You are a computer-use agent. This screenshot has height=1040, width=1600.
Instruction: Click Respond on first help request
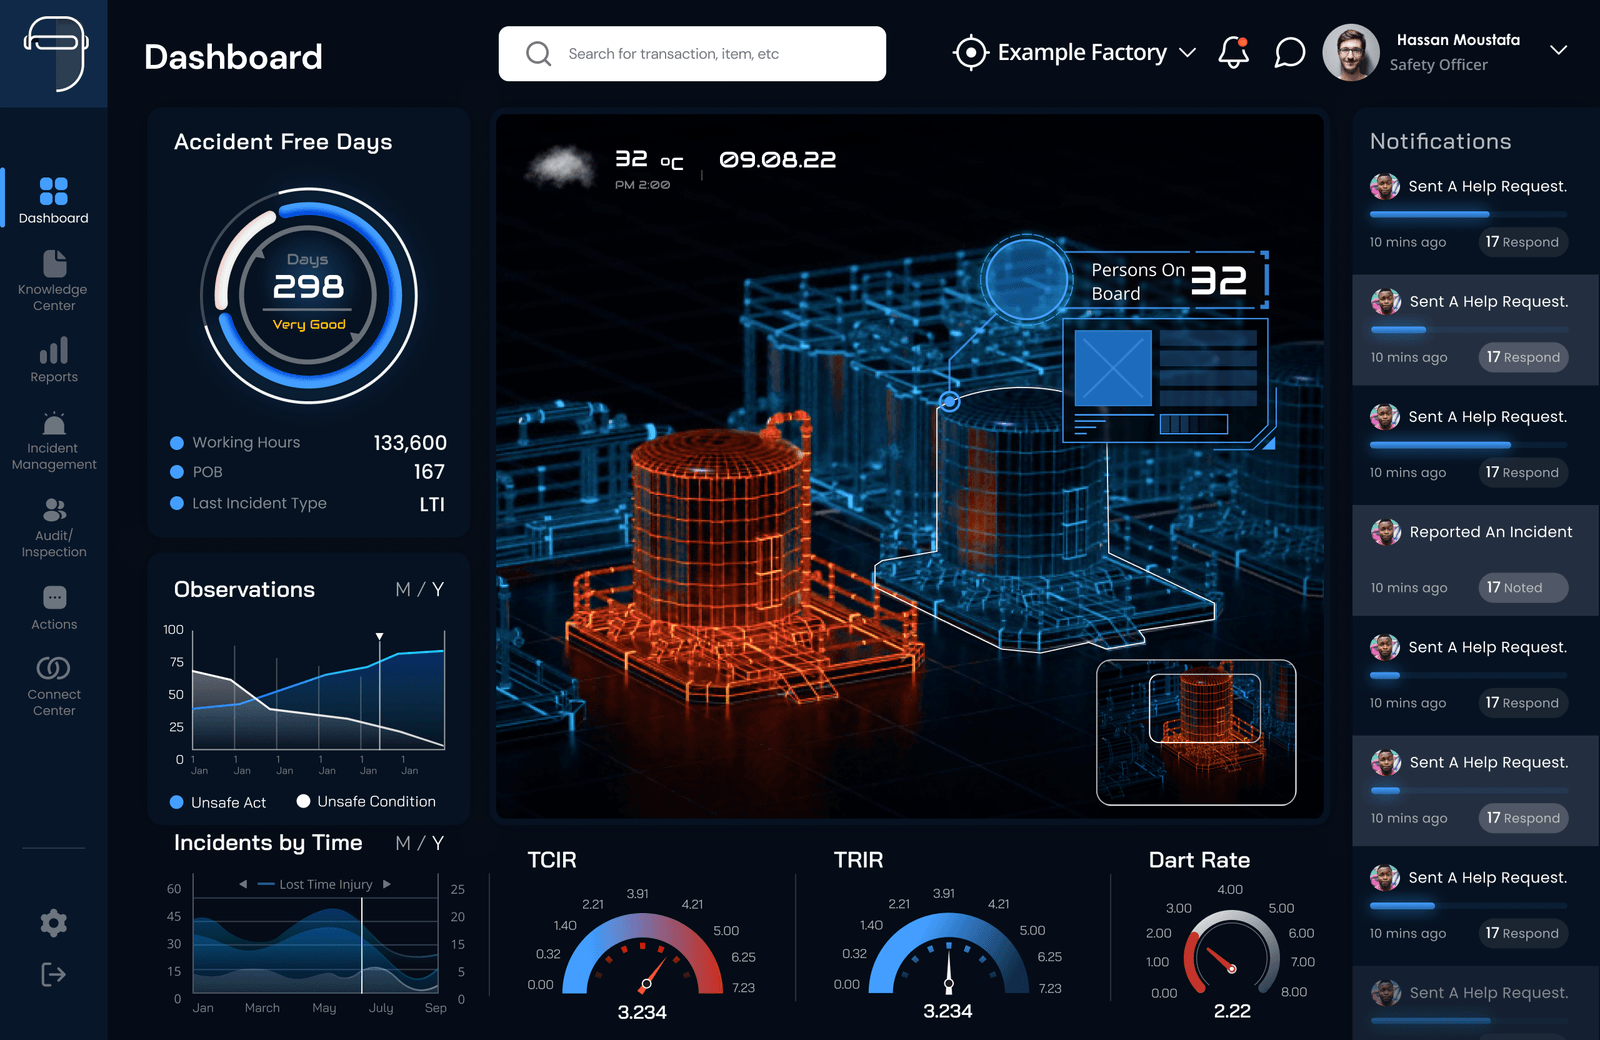(x=1523, y=242)
